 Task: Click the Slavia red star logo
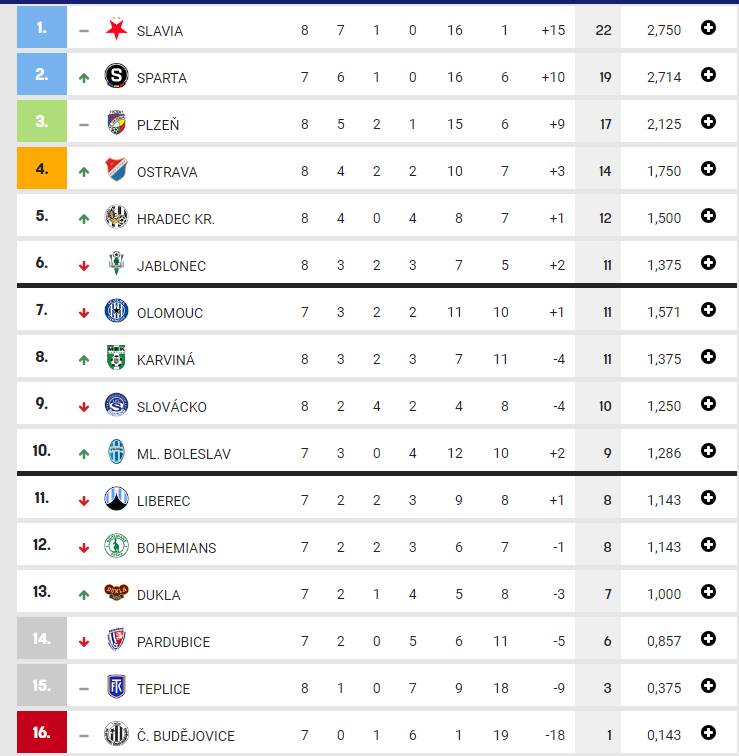tap(116, 29)
